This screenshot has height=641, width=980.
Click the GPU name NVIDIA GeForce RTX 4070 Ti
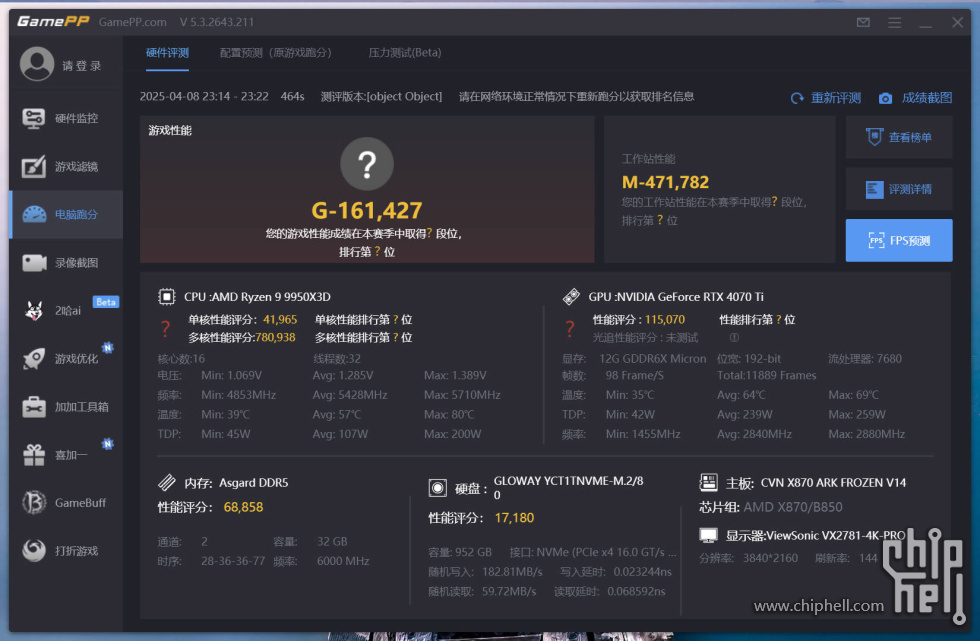(691, 297)
